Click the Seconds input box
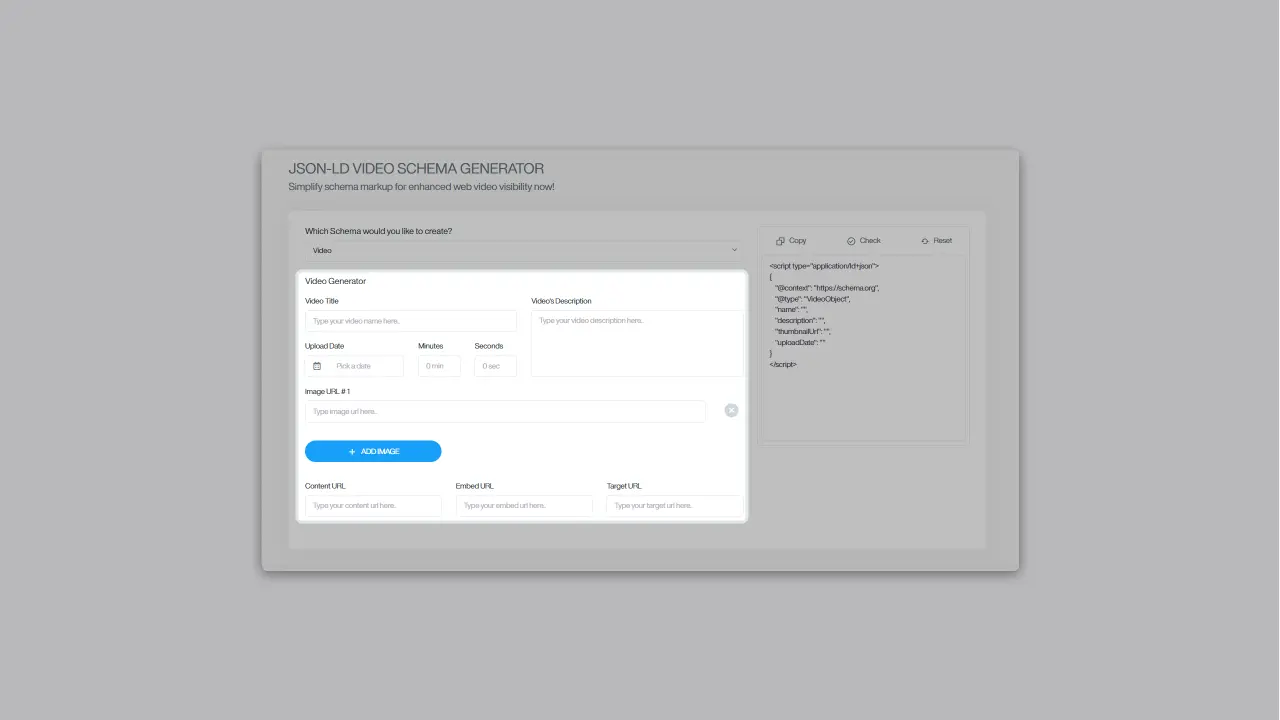 click(495, 366)
